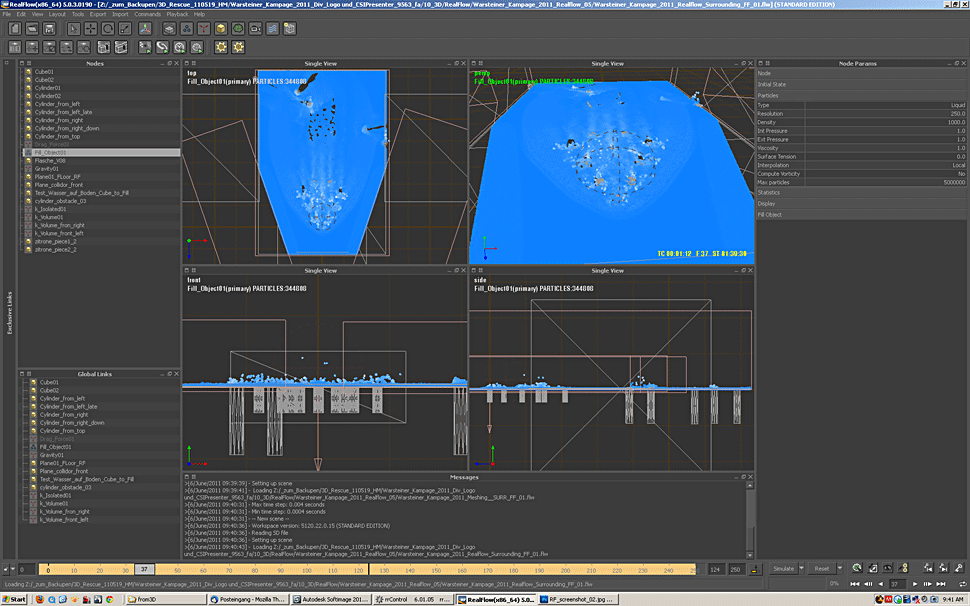Viewport: 970px width, 606px height.
Task: Open the Playback menu
Action: (176, 14)
